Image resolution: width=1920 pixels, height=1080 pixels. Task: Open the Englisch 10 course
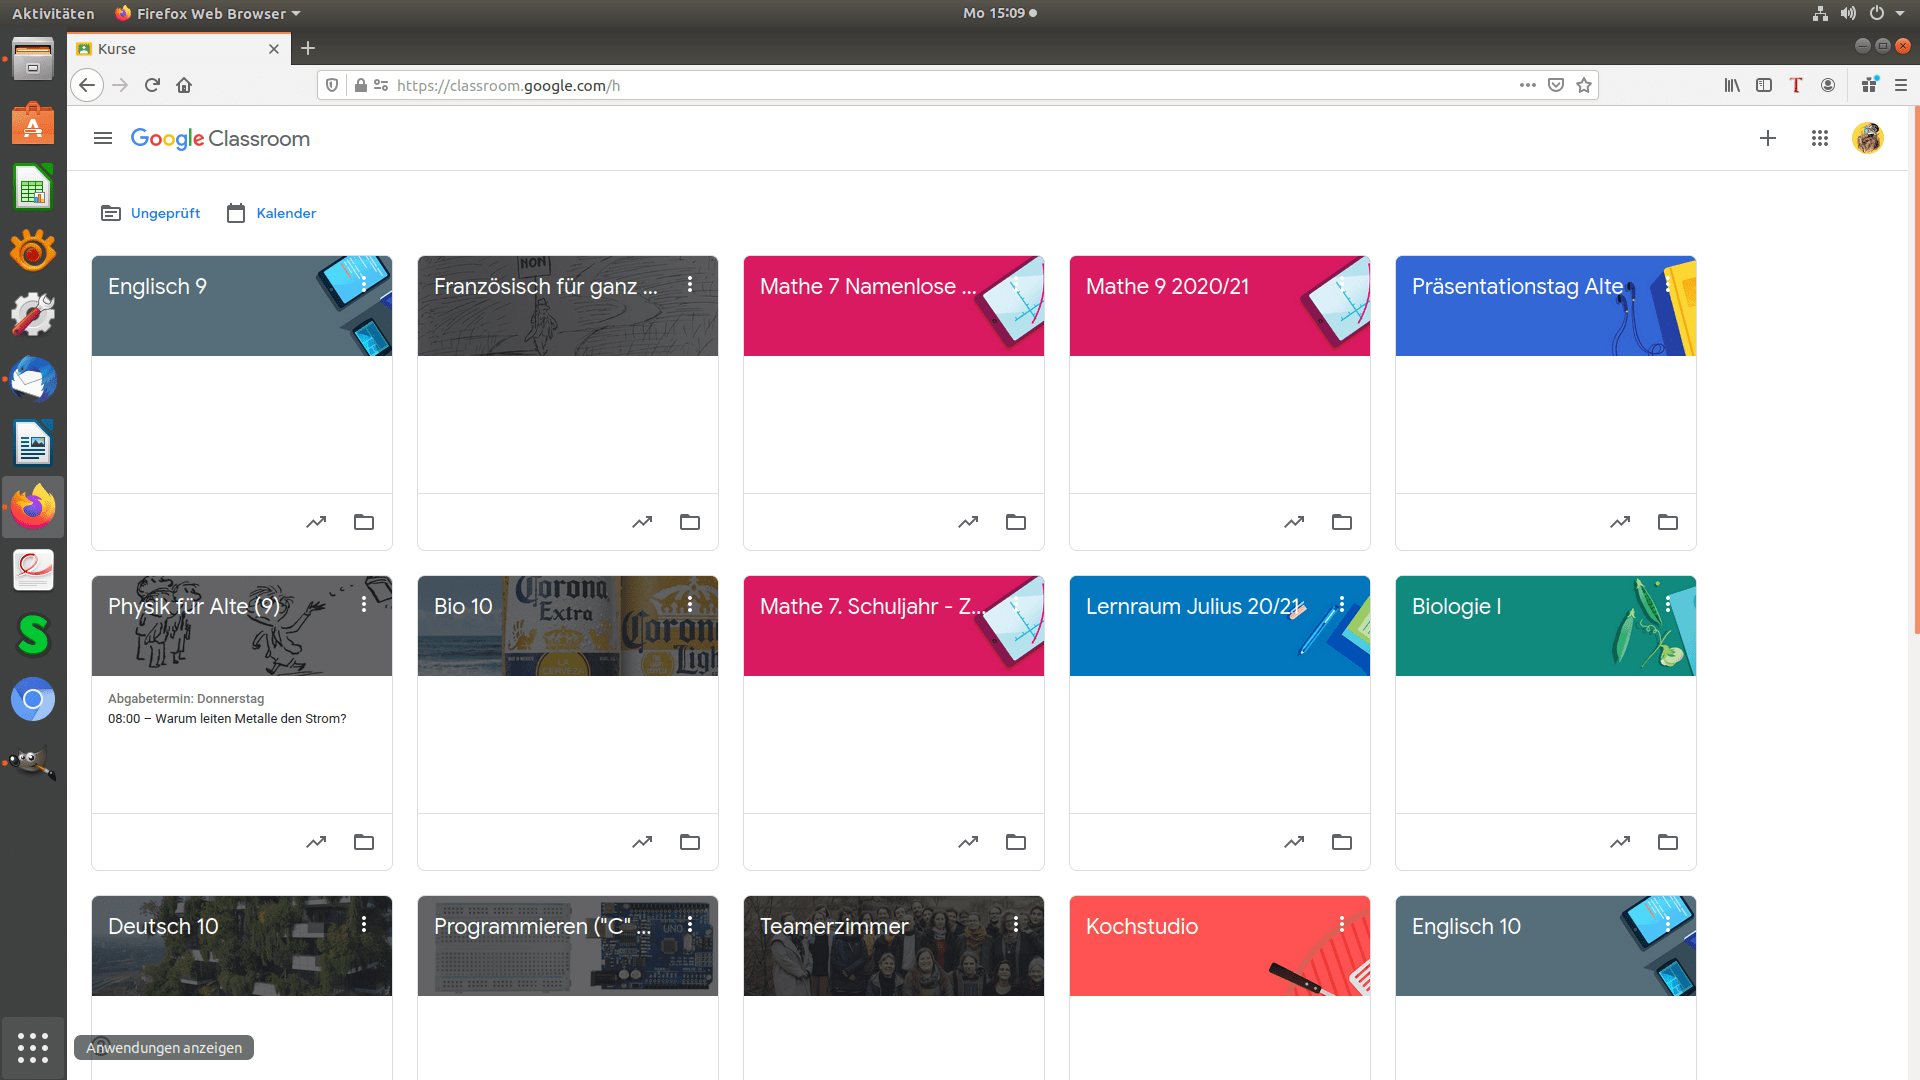[x=1466, y=926]
